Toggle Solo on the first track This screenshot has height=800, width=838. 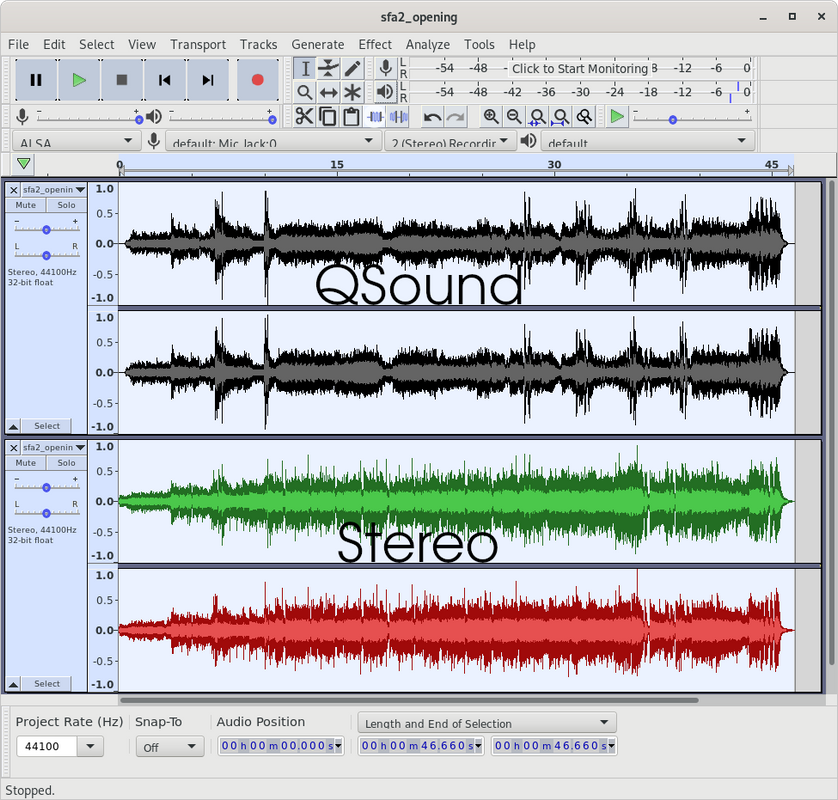click(66, 205)
